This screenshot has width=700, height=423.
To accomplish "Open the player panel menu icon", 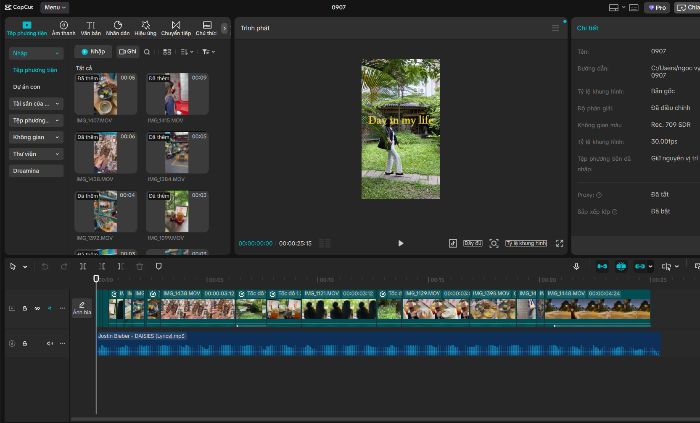I will (555, 28).
